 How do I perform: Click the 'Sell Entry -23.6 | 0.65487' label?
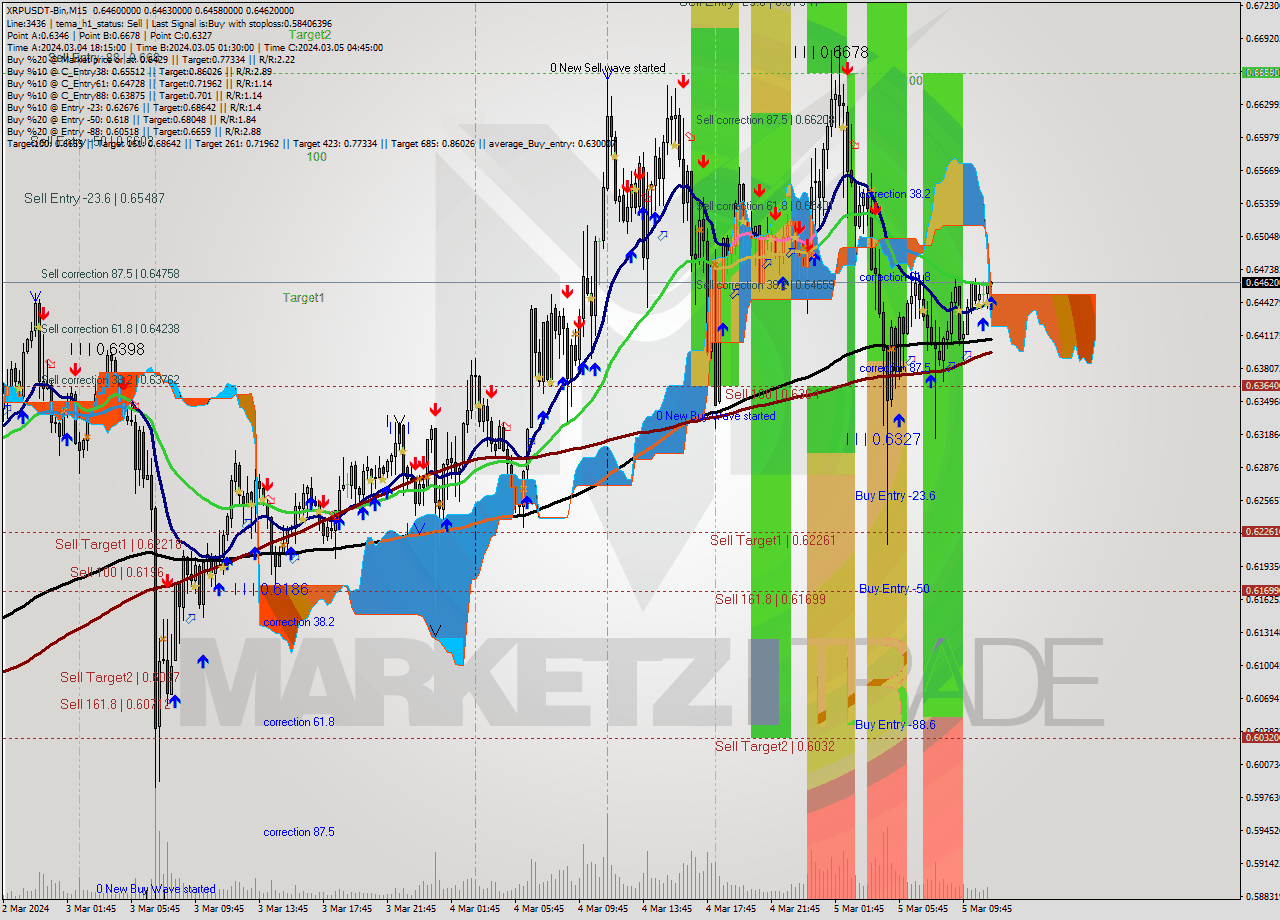94,198
